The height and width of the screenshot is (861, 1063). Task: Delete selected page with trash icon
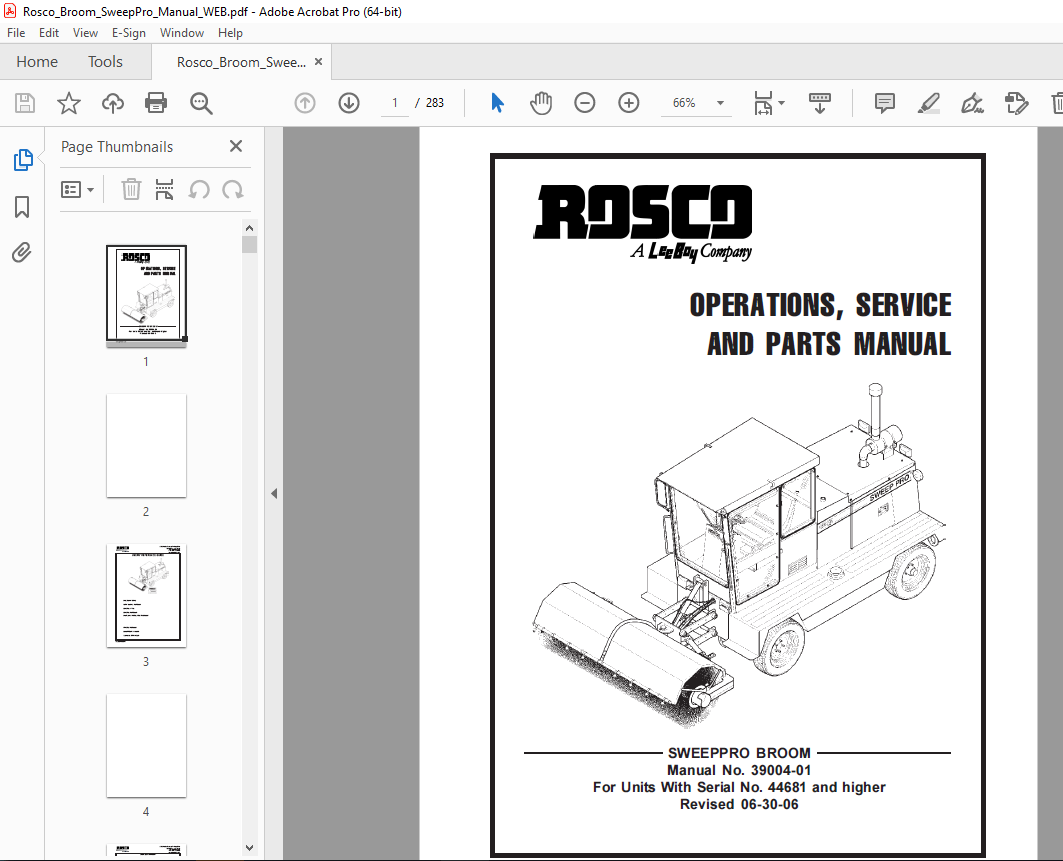pyautogui.click(x=131, y=189)
